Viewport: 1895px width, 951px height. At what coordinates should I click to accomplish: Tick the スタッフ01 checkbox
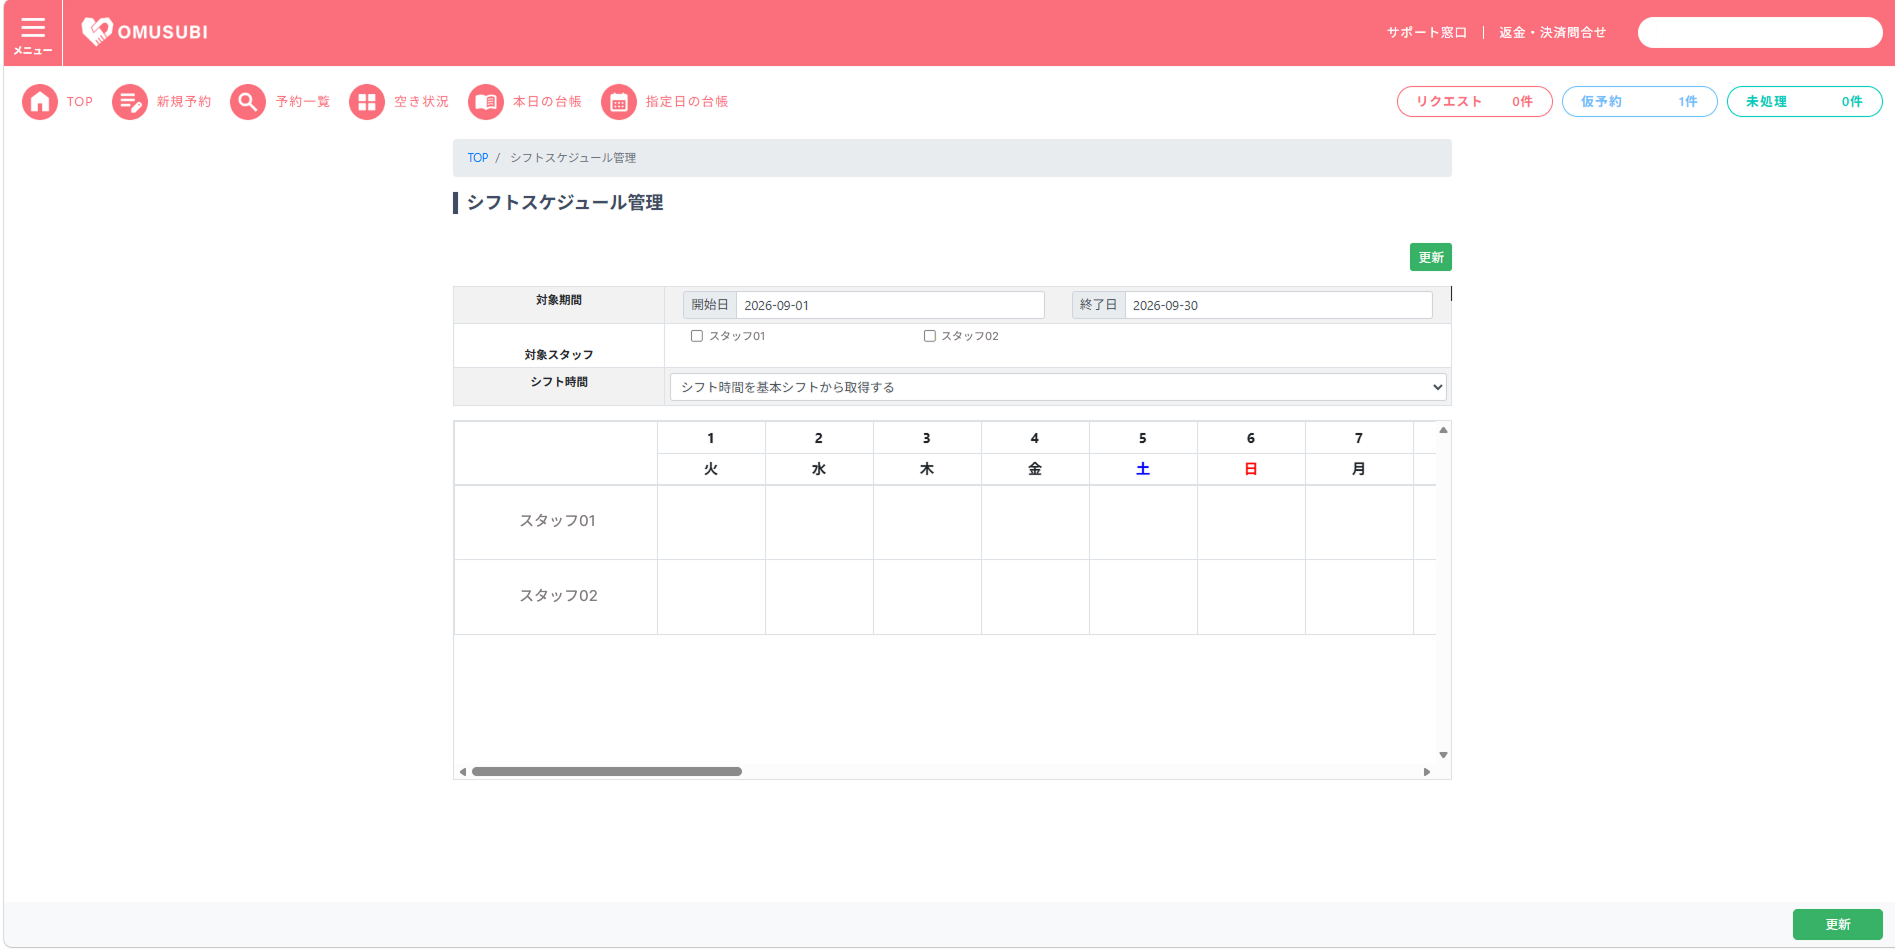pos(697,336)
